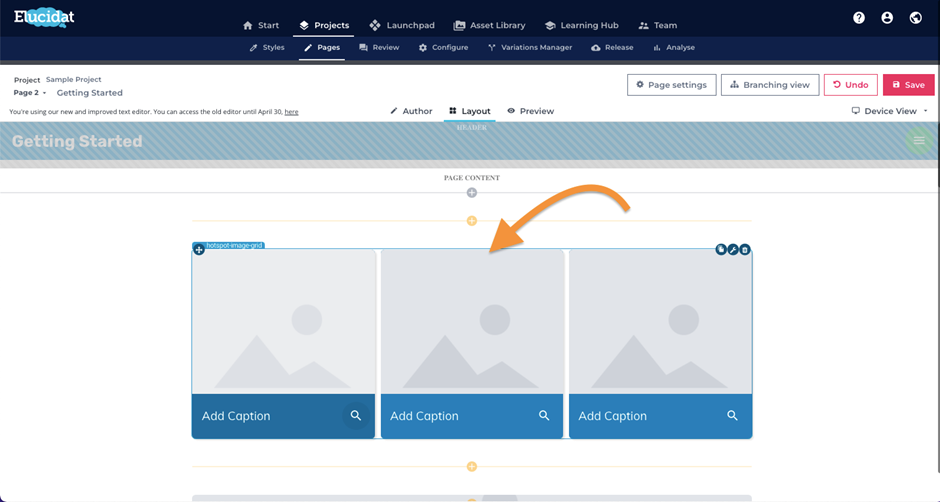This screenshot has height=502, width=940.
Task: Open Variations Manager
Action: 530,47
